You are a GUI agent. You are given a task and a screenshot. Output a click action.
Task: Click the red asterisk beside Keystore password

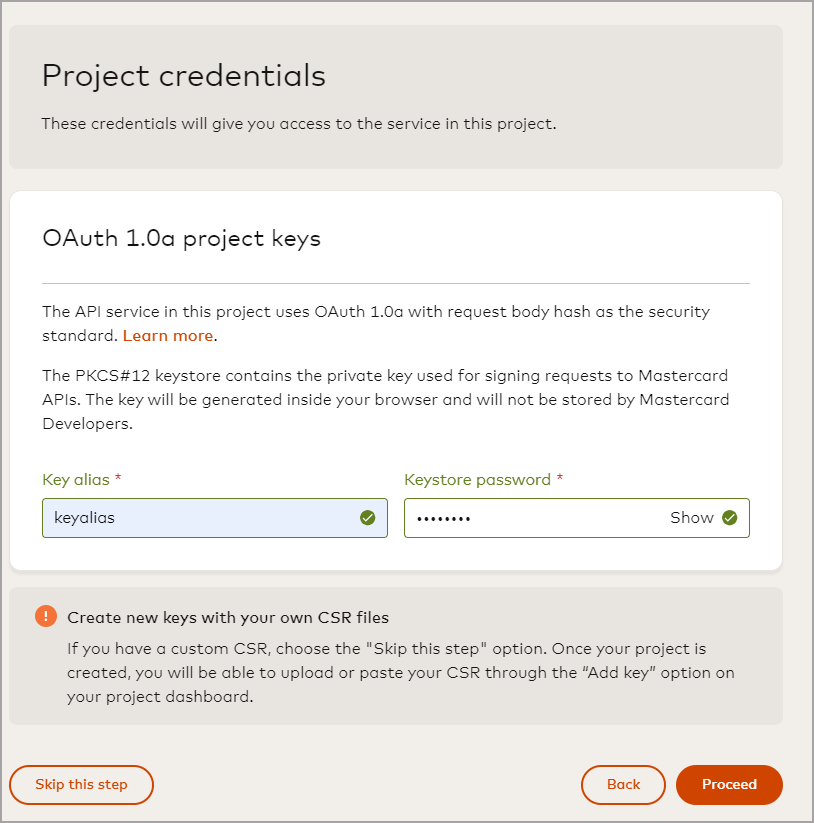(x=560, y=480)
